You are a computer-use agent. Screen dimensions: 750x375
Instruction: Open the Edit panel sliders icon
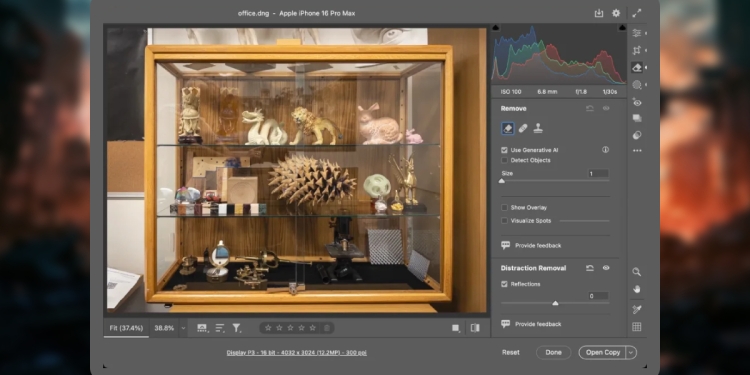pos(637,33)
